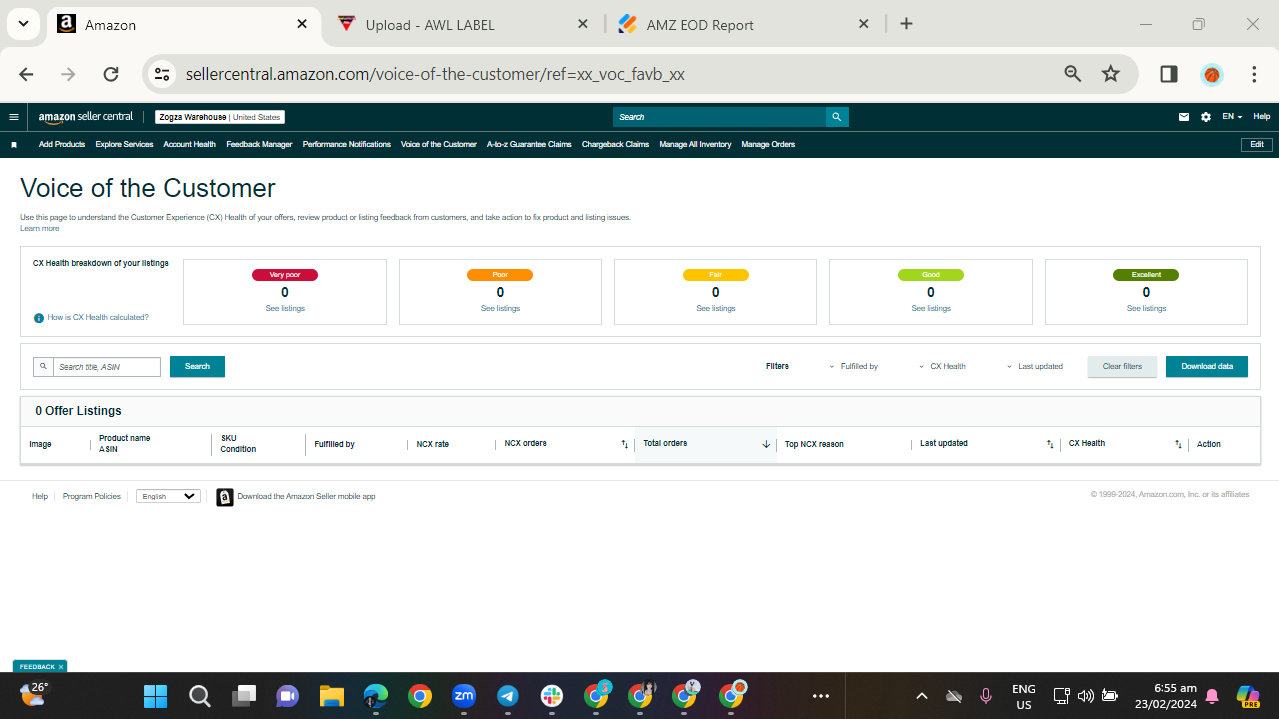
Task: Sort by the Last updated column arrows
Action: coord(1050,444)
